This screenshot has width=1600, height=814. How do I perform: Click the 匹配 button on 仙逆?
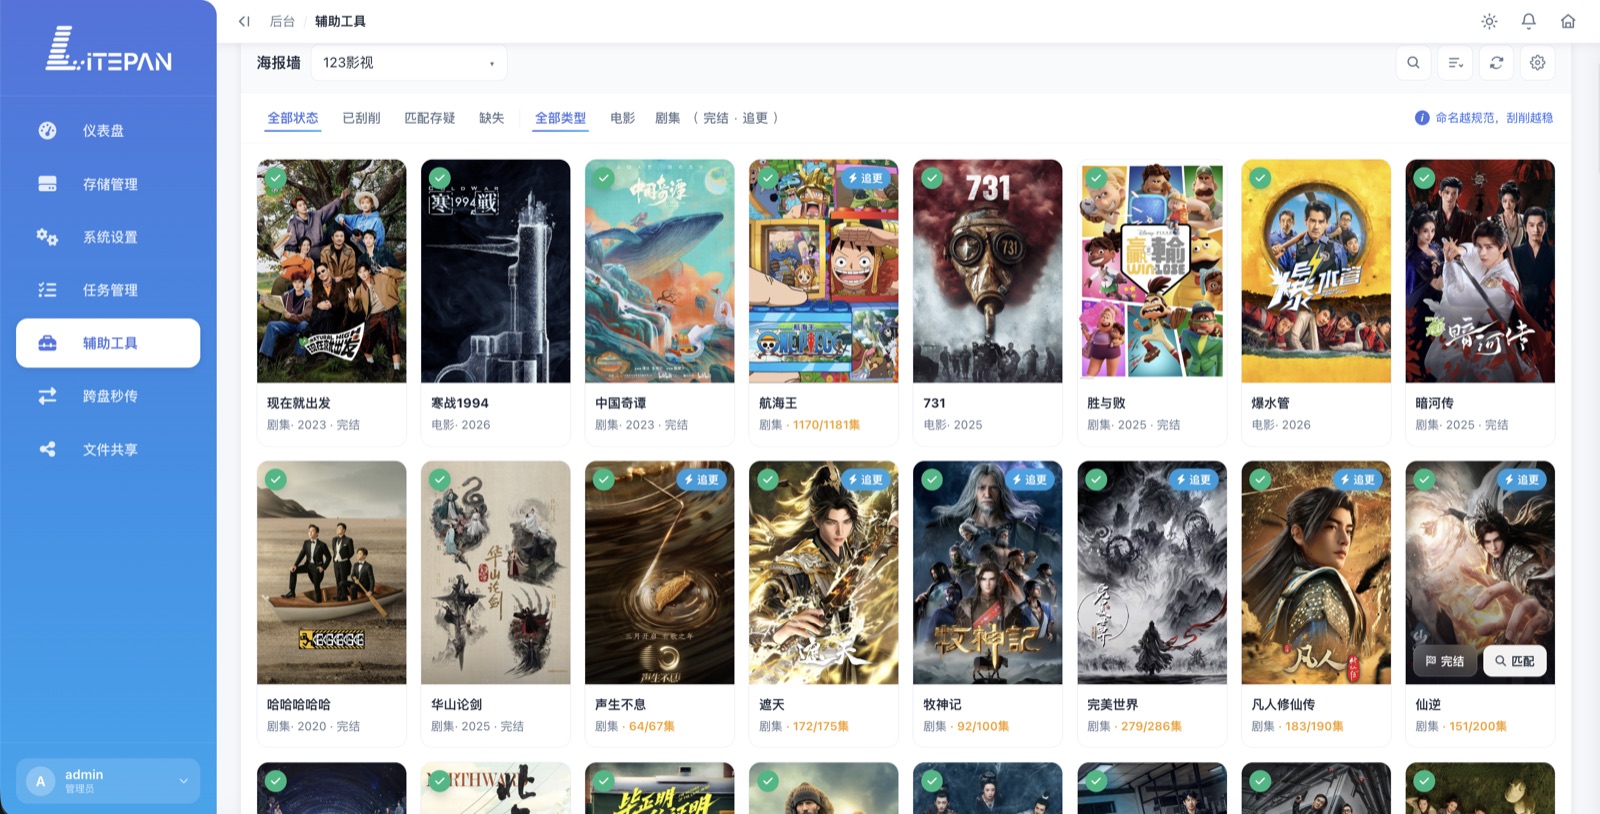coord(1515,661)
